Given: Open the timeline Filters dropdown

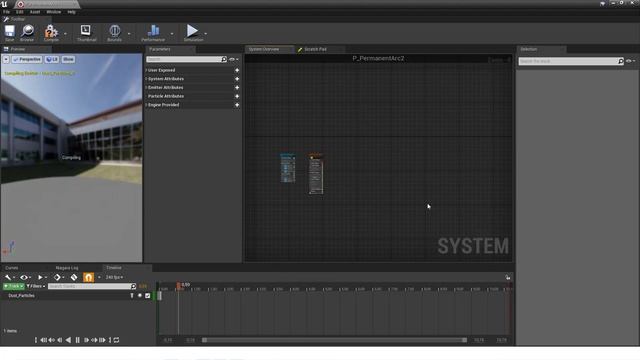Looking at the screenshot, I should click(36, 287).
